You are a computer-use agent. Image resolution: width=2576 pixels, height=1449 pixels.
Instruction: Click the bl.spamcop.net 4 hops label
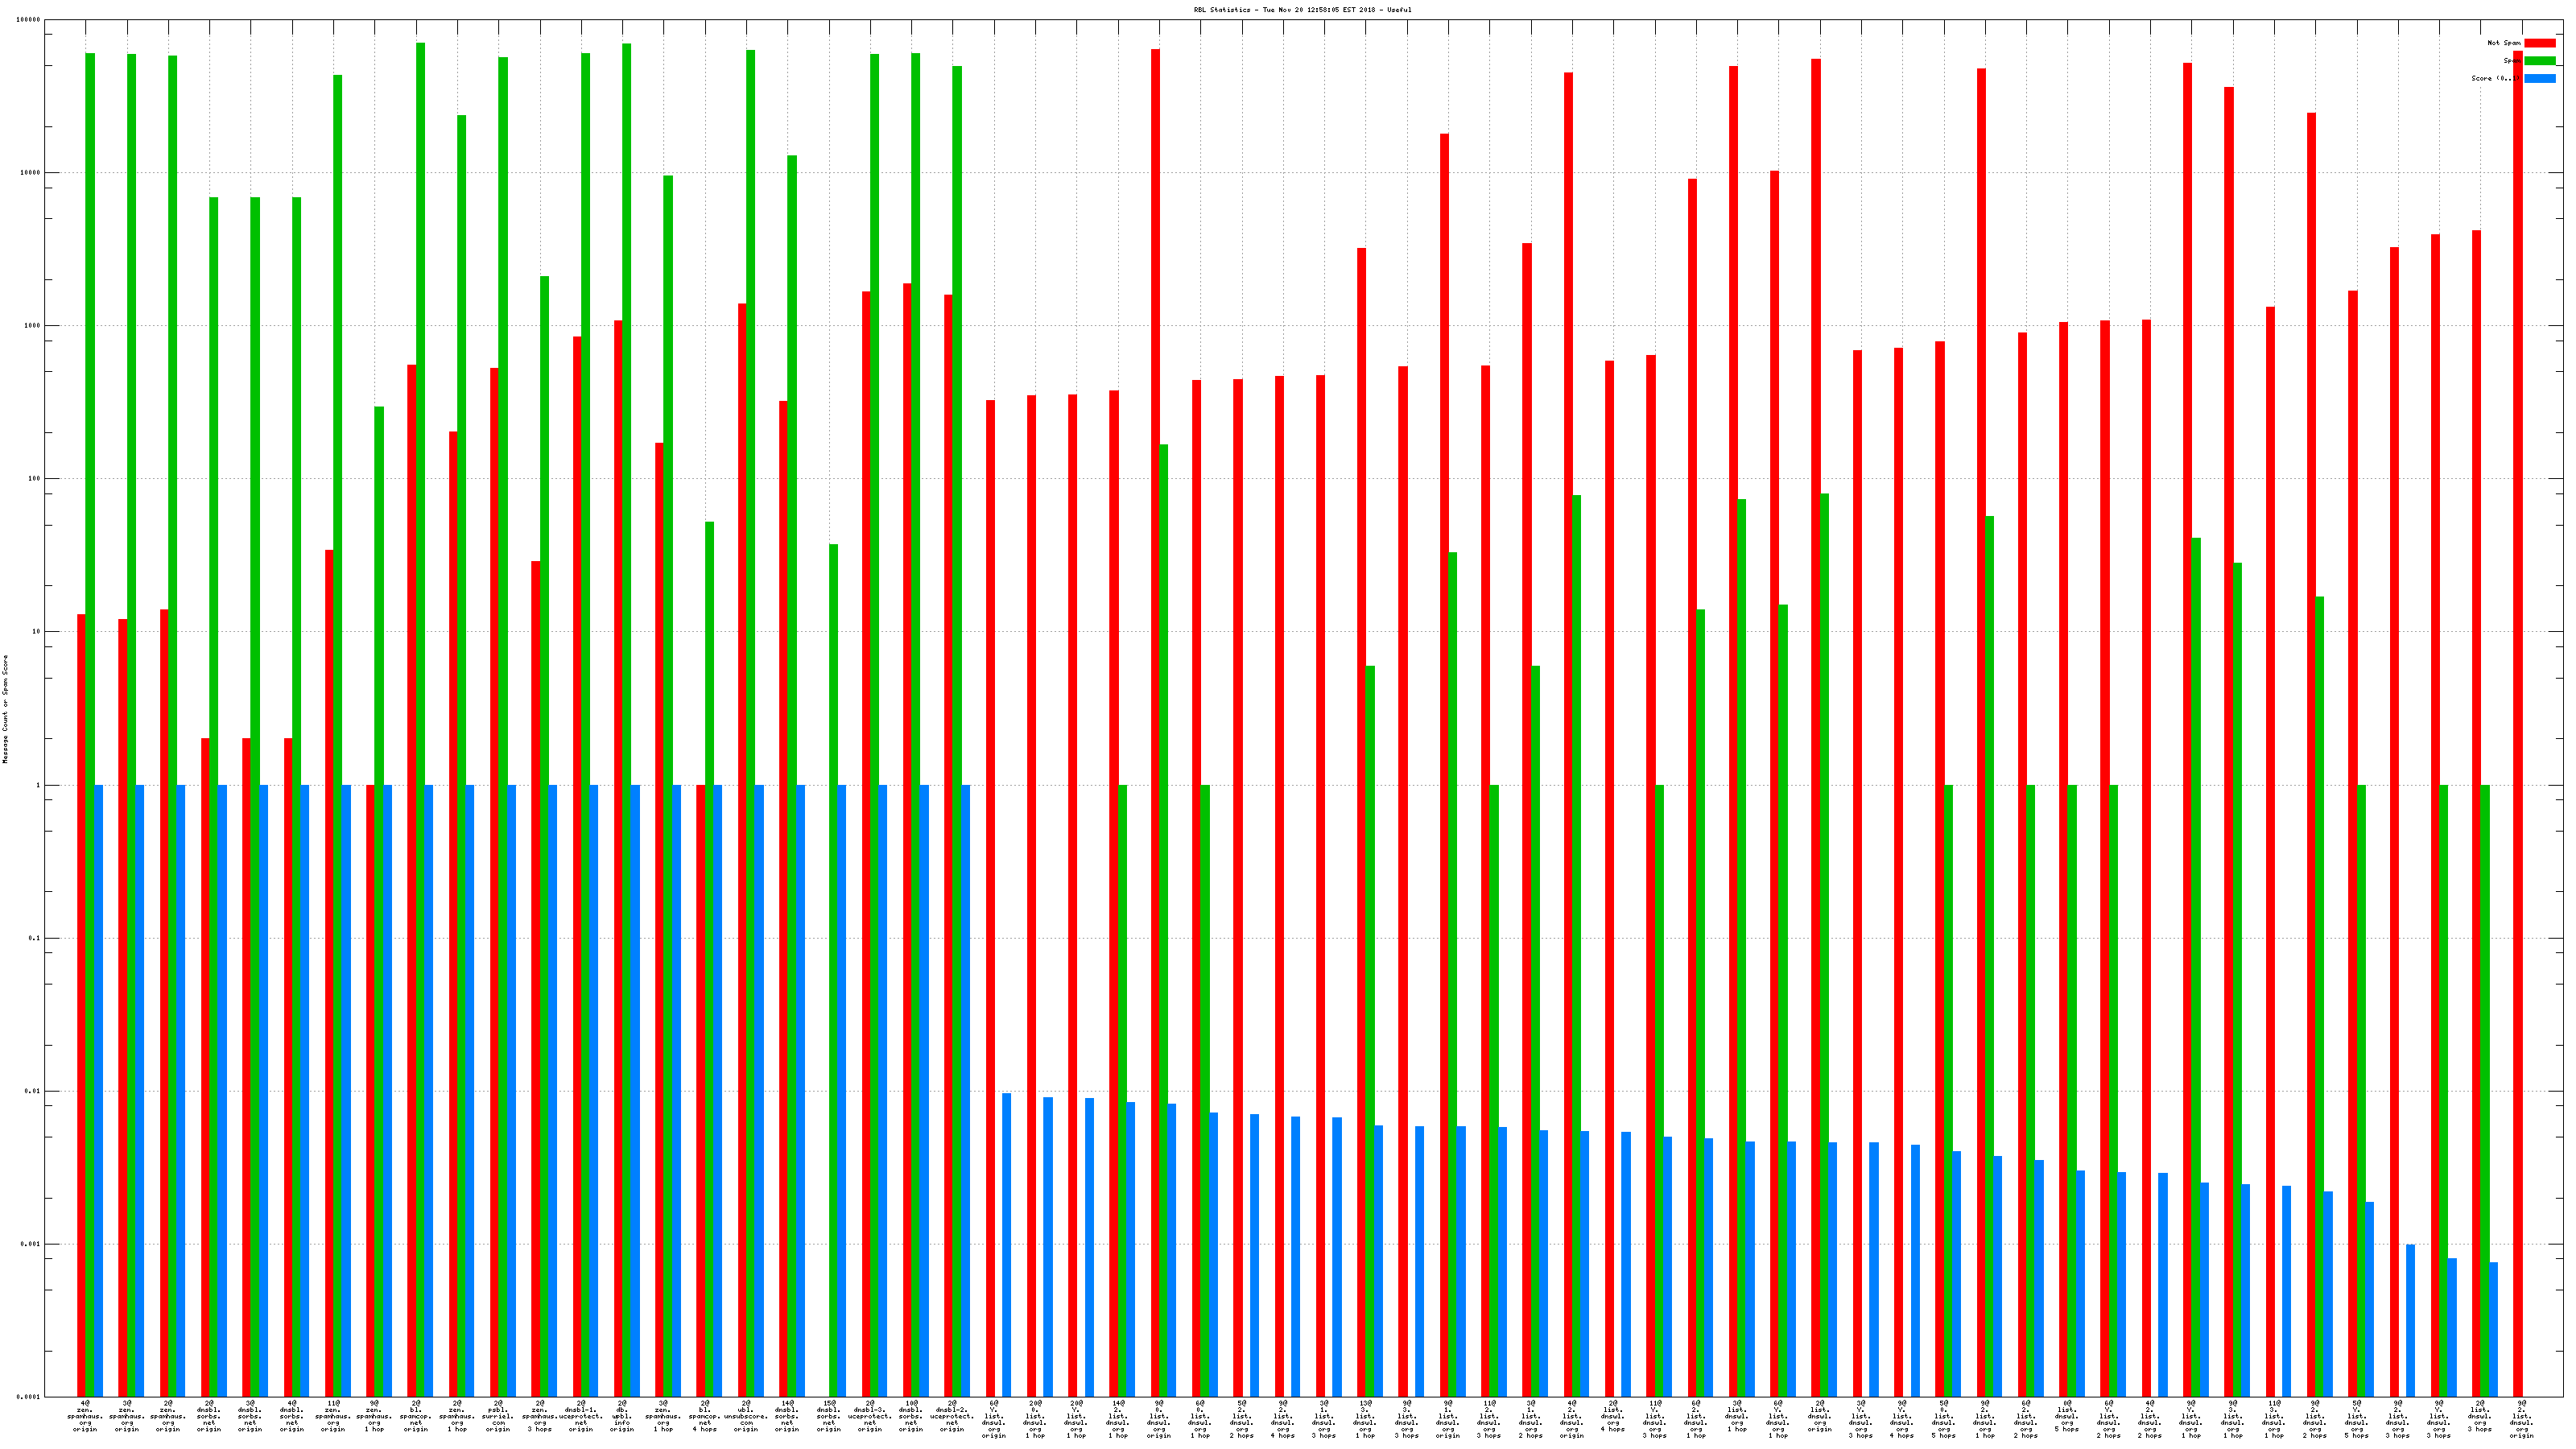tap(705, 1415)
